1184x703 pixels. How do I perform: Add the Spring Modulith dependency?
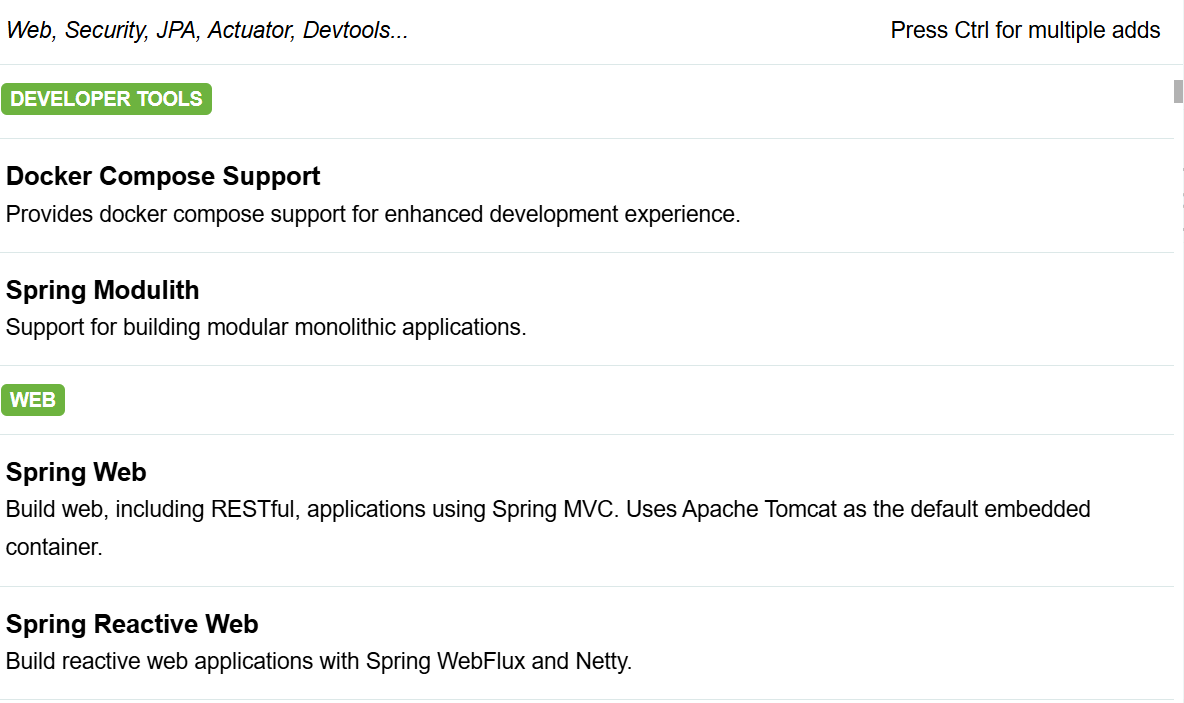point(587,309)
